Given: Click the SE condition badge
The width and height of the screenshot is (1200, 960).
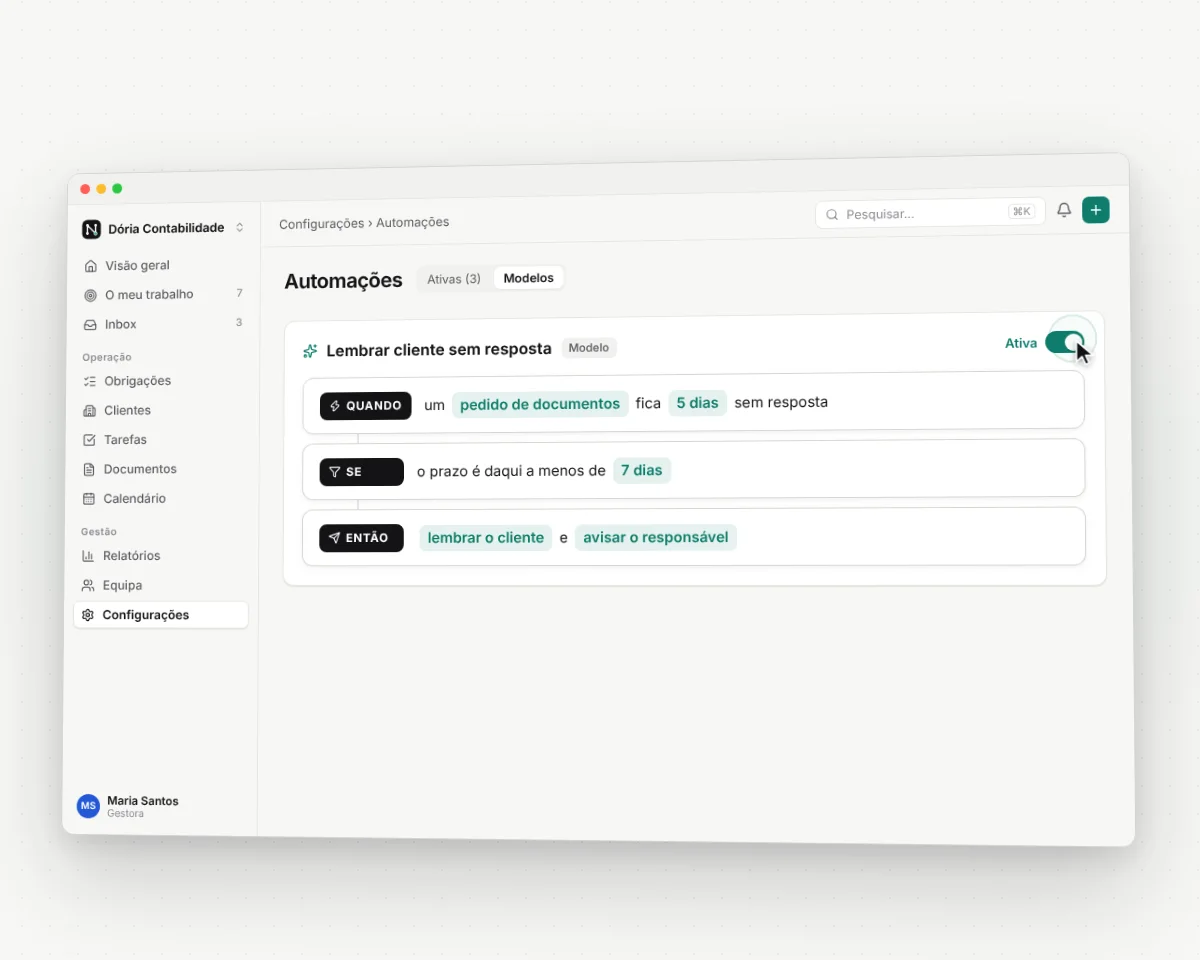Looking at the screenshot, I should 362,472.
